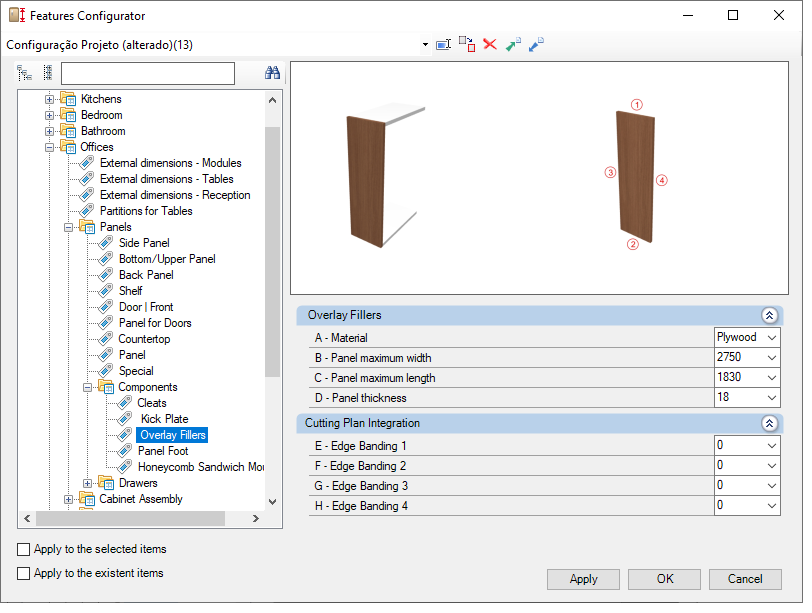This screenshot has width=812, height=613.
Task: Expand the Bathroom tree node
Action: point(49,131)
